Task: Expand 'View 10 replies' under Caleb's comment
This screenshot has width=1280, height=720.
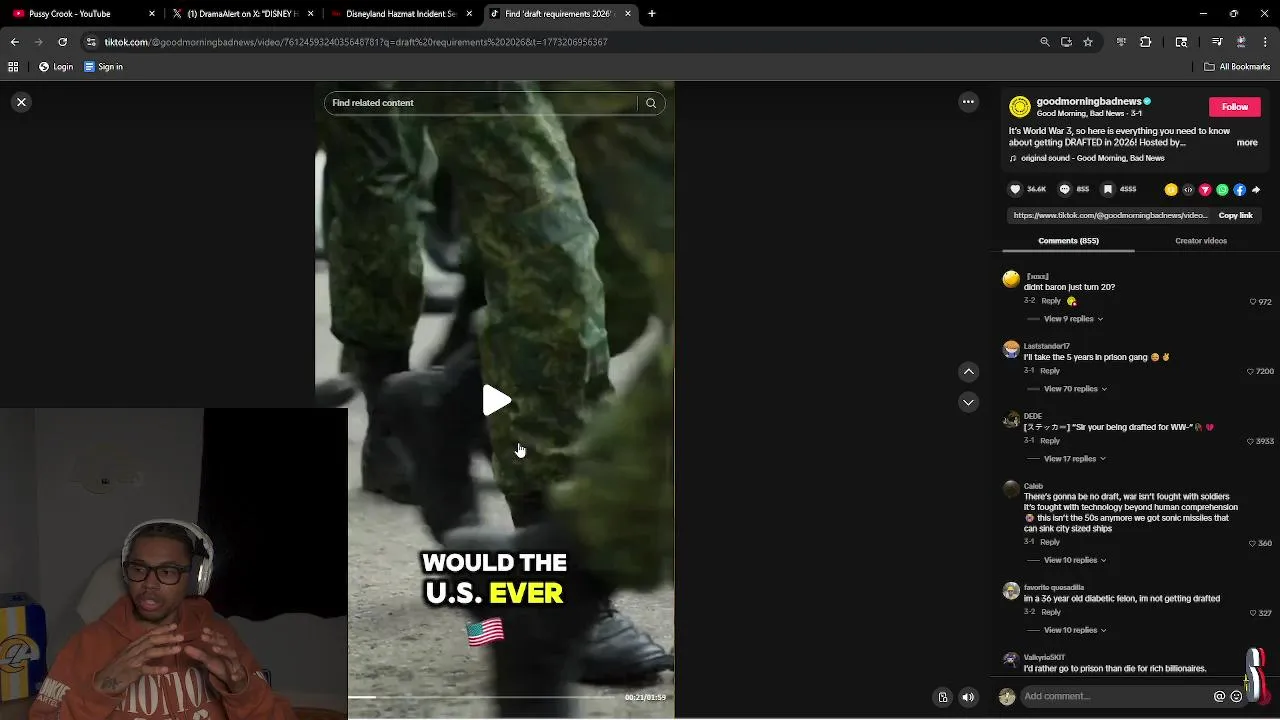Action: click(1075, 560)
